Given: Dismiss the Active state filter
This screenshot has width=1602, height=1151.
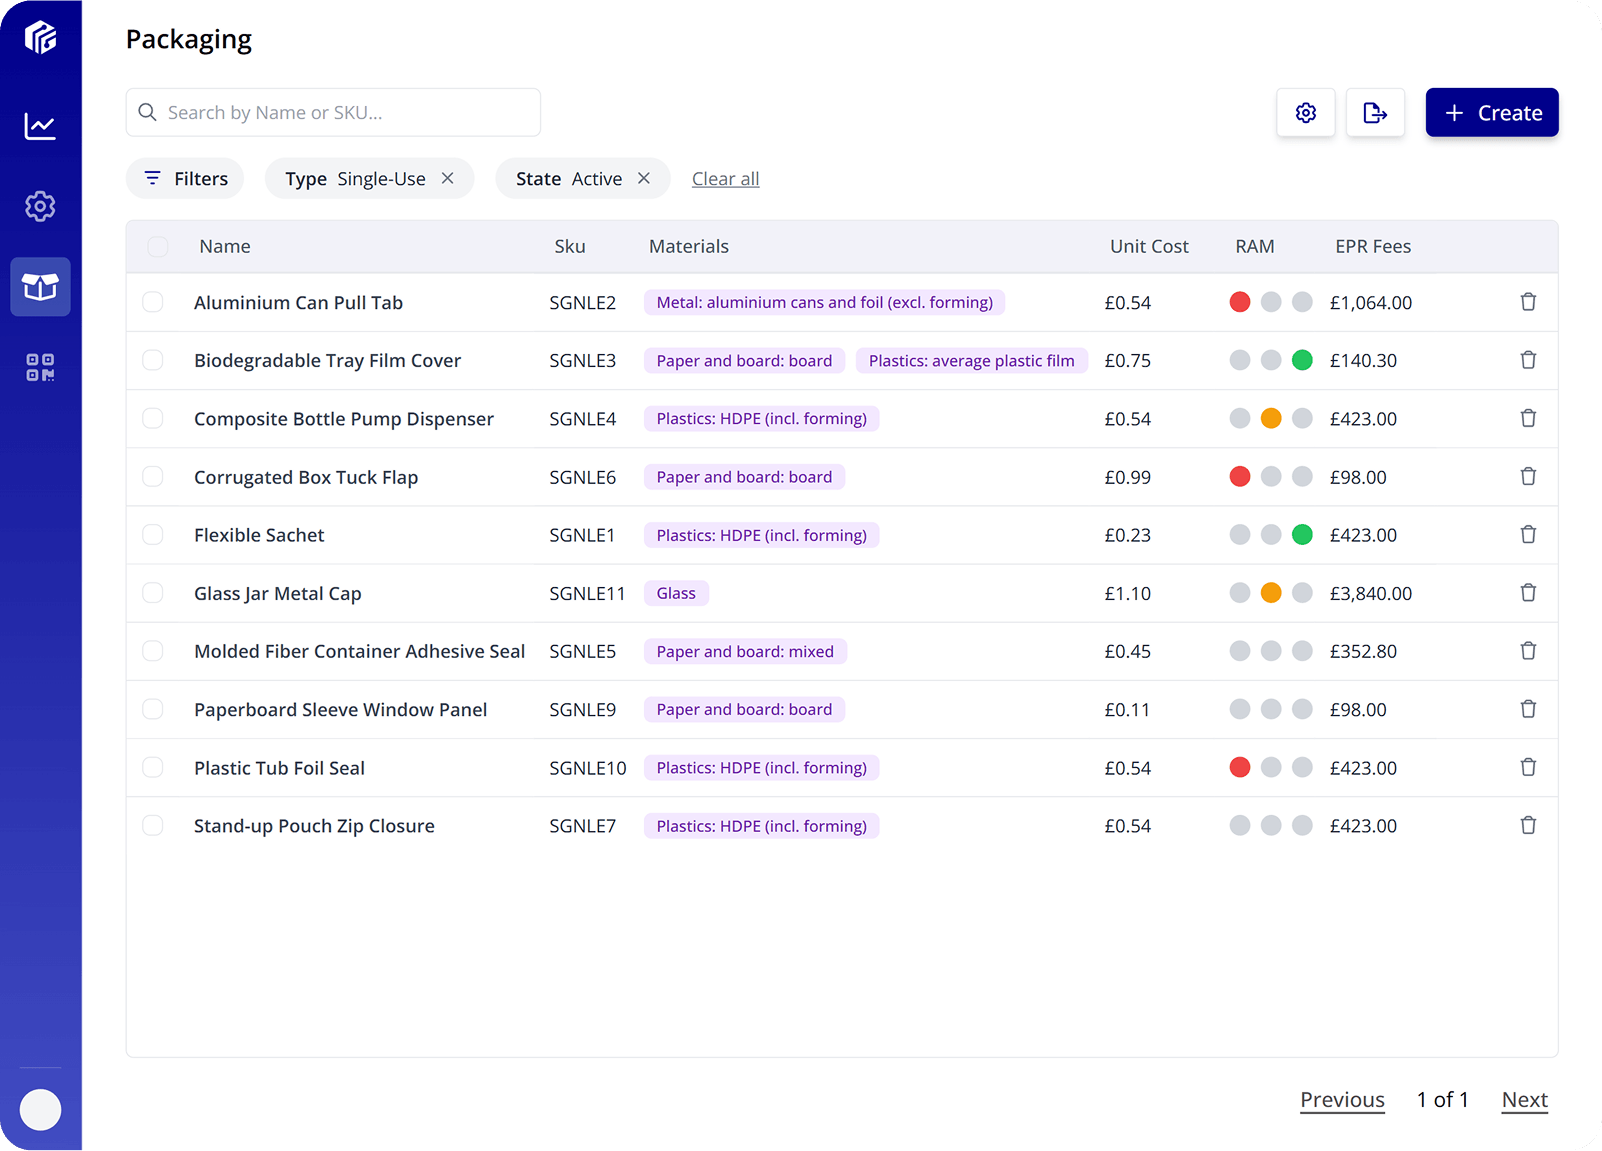Looking at the screenshot, I should pos(643,178).
